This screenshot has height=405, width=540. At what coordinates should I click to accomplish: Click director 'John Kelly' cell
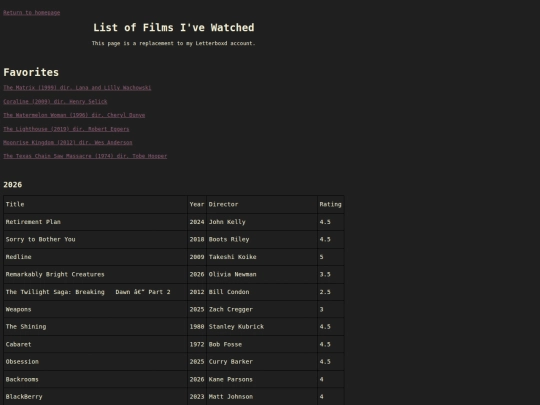point(262,222)
